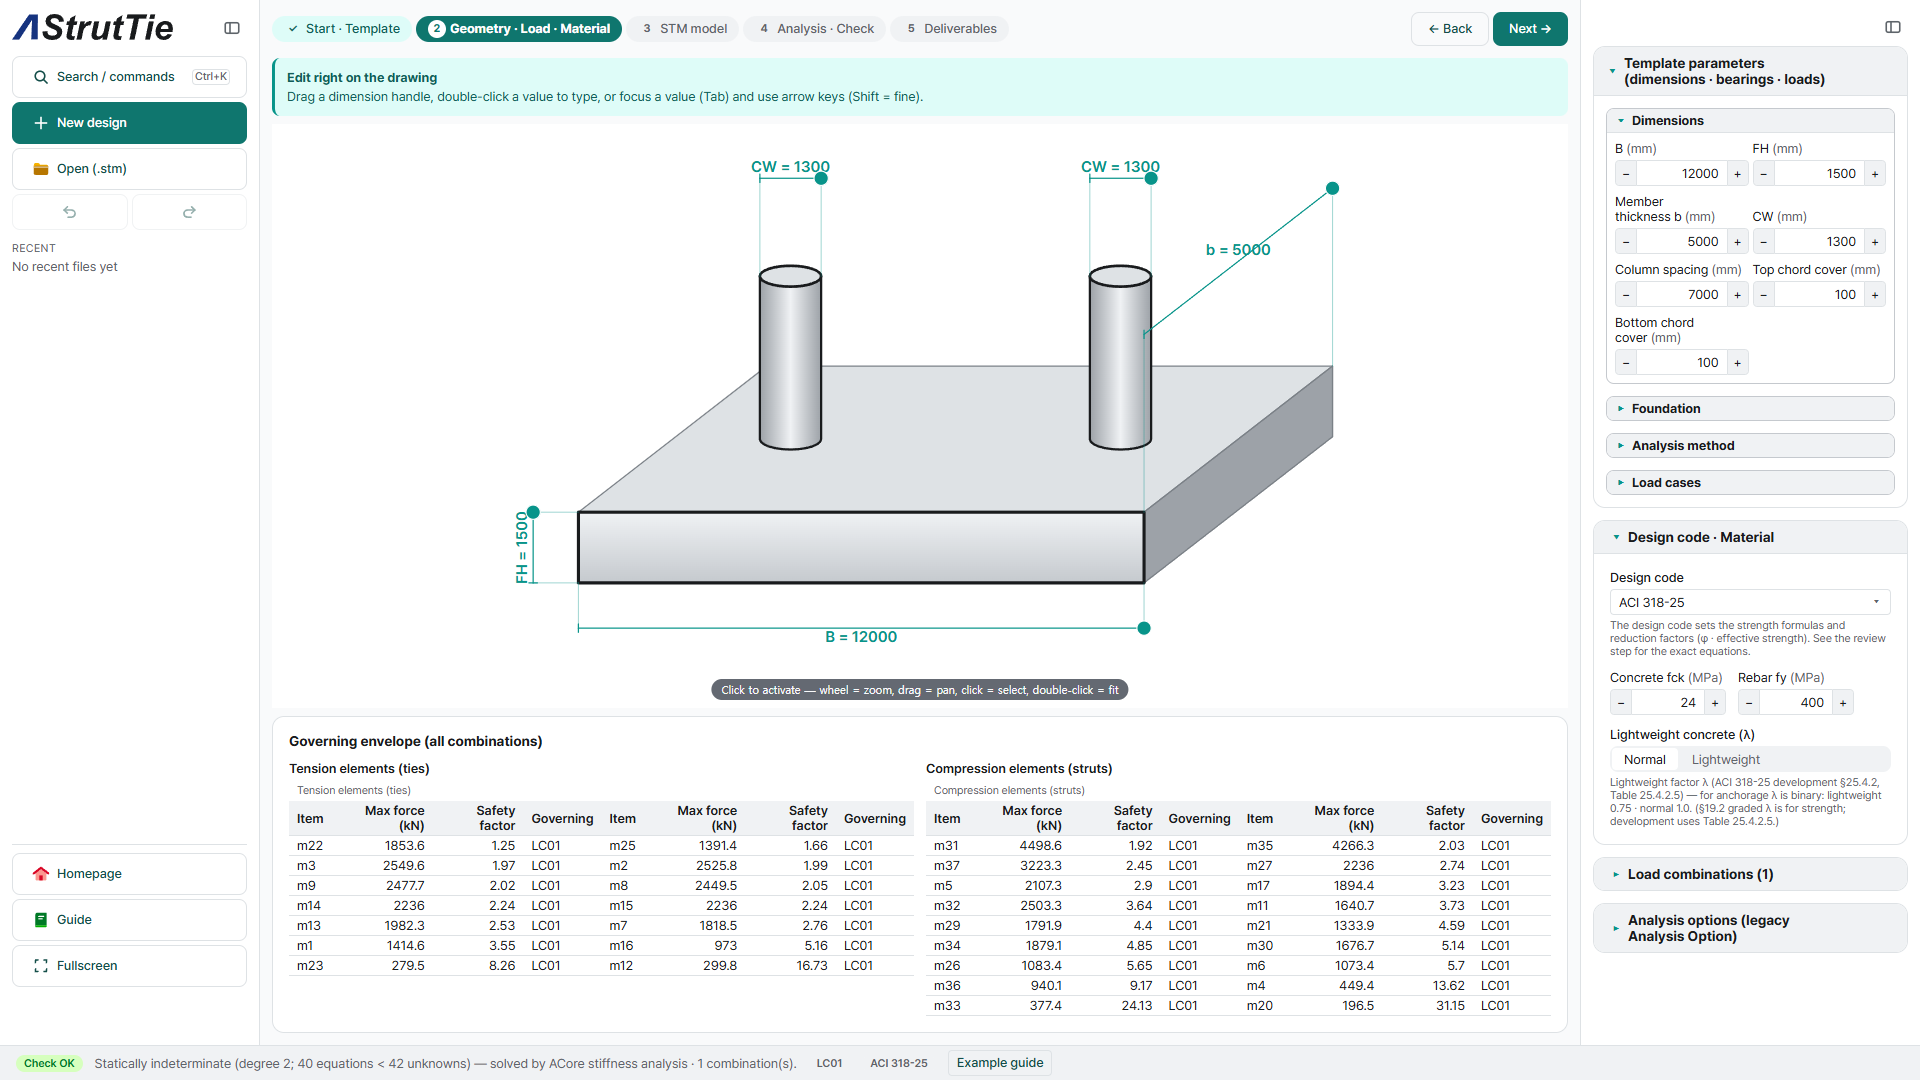Image resolution: width=1920 pixels, height=1080 pixels.
Task: Collapse the left sidebar panel icon
Action: (x=232, y=28)
